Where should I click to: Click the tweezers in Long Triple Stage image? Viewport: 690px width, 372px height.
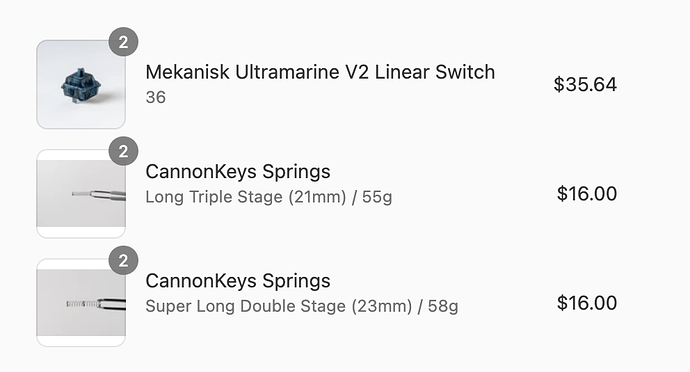pos(108,195)
